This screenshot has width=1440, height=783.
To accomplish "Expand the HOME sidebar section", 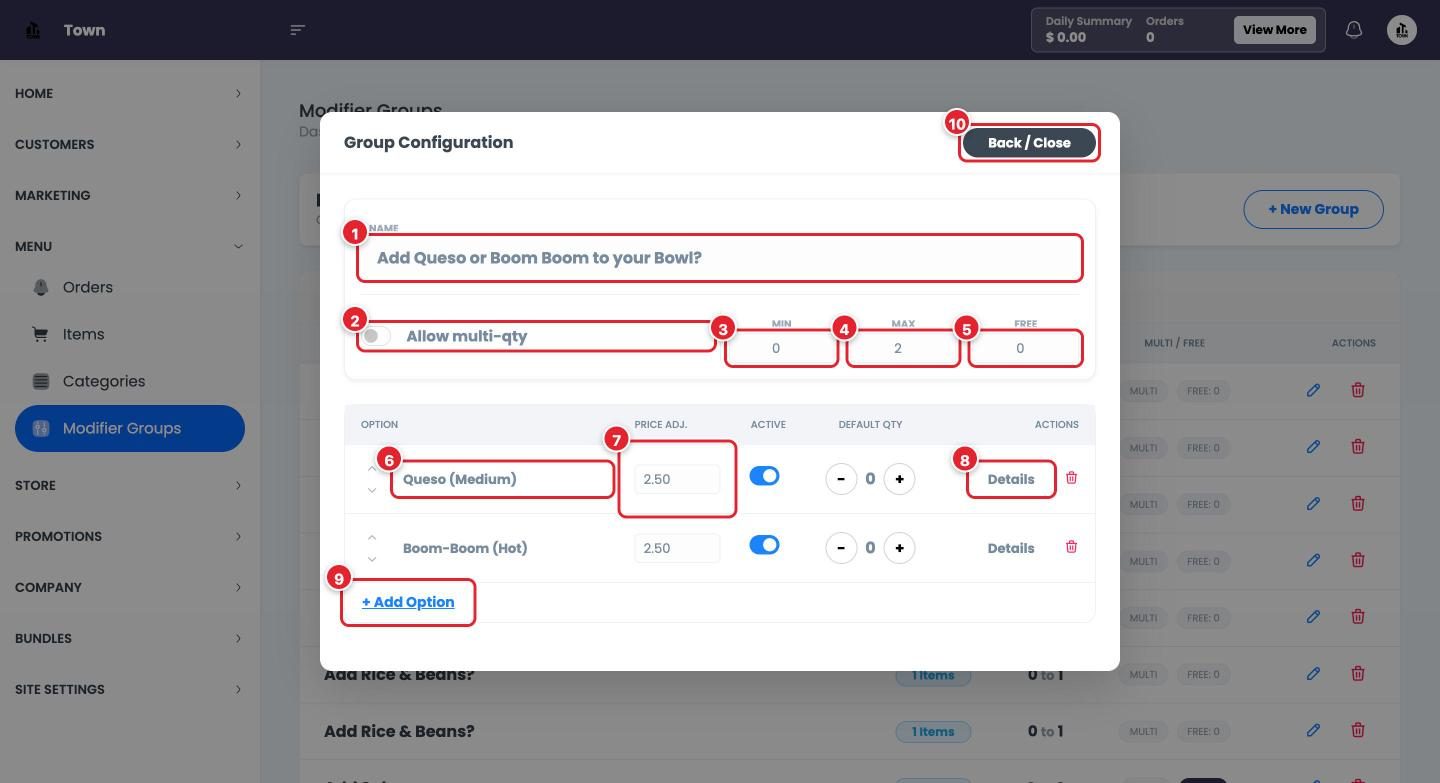I will [x=130, y=93].
